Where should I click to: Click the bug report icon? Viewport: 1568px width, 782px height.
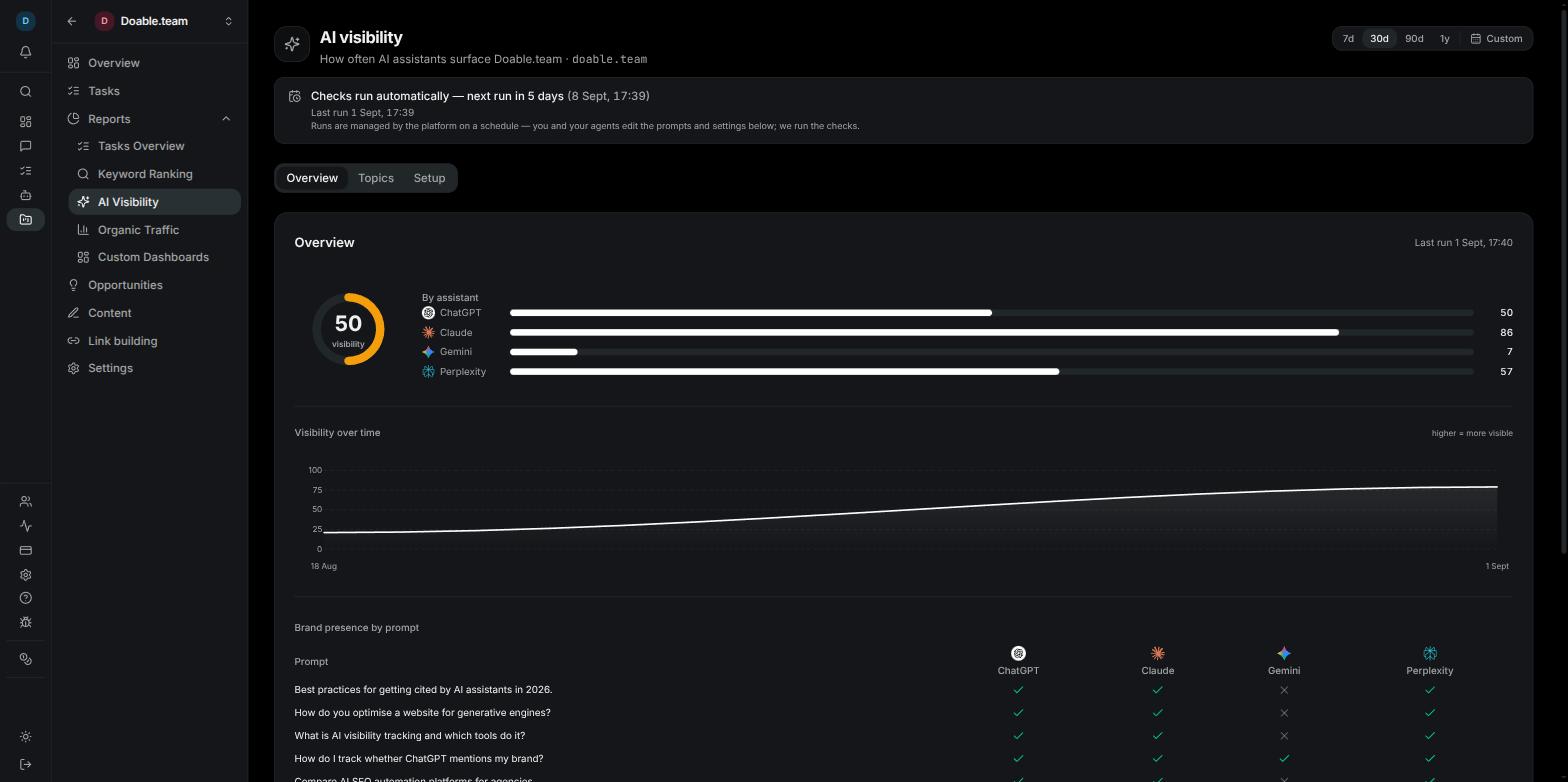point(26,622)
